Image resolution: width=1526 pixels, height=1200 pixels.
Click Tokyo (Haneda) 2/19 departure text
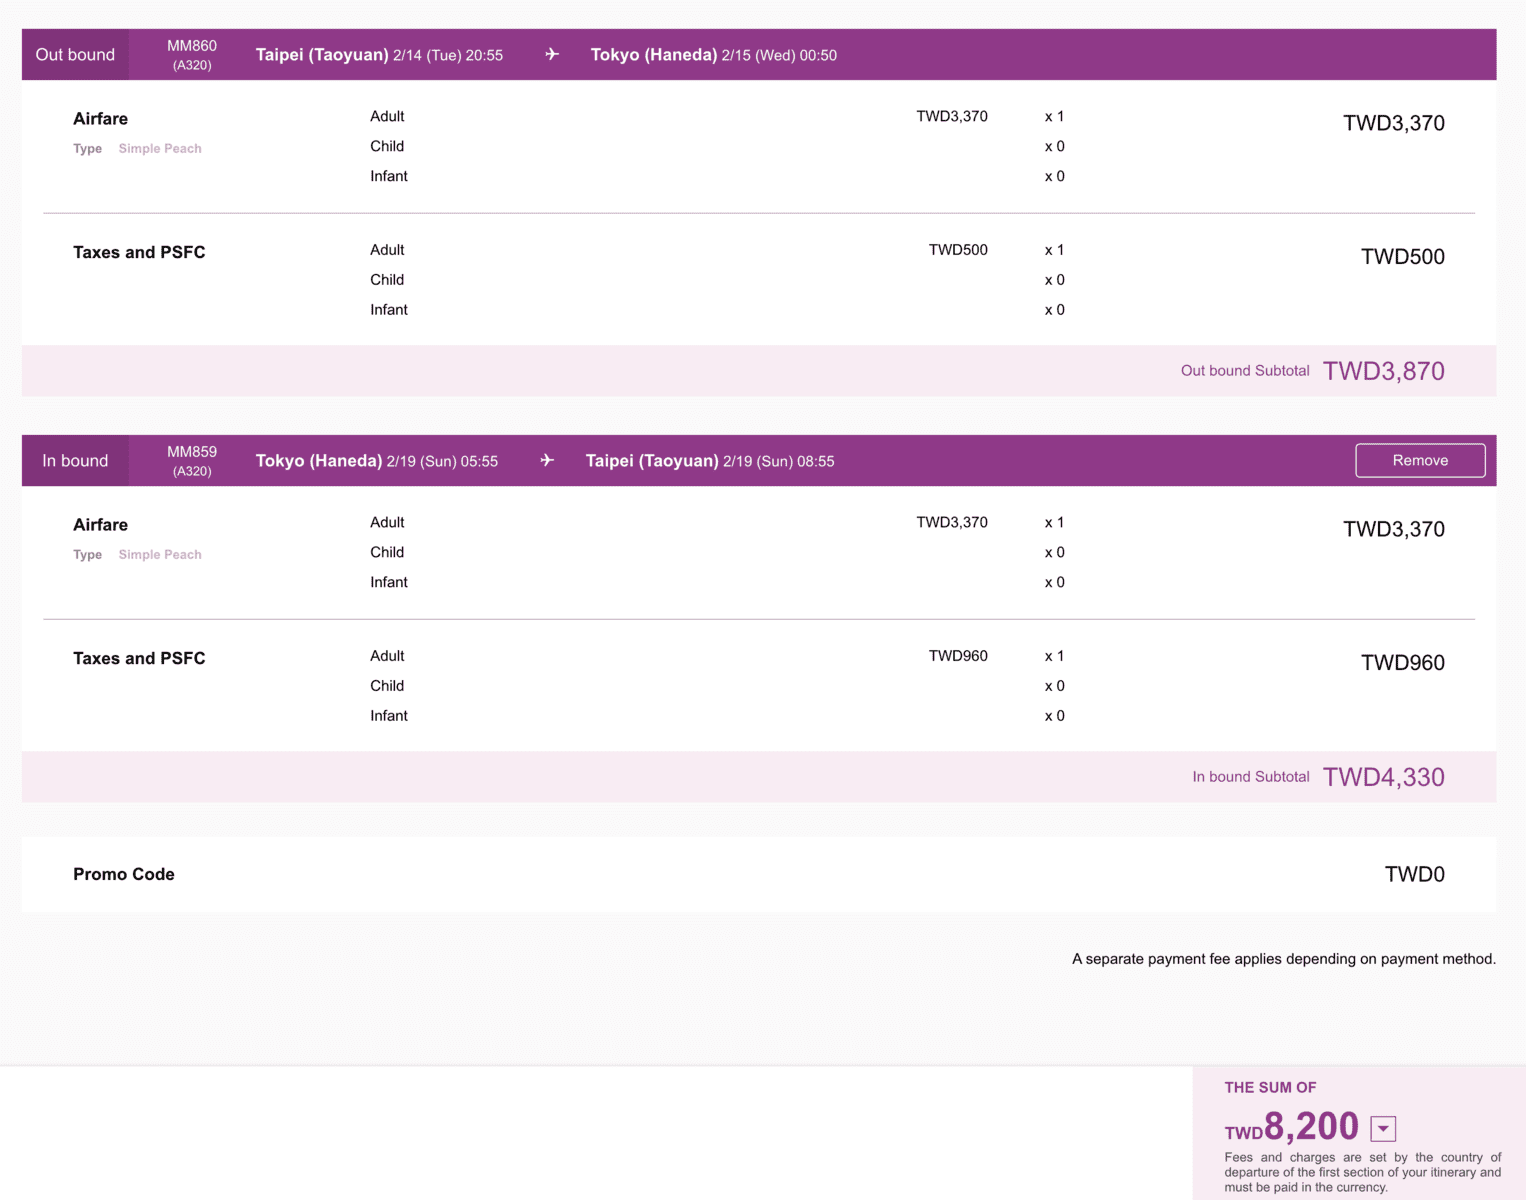pyautogui.click(x=377, y=461)
